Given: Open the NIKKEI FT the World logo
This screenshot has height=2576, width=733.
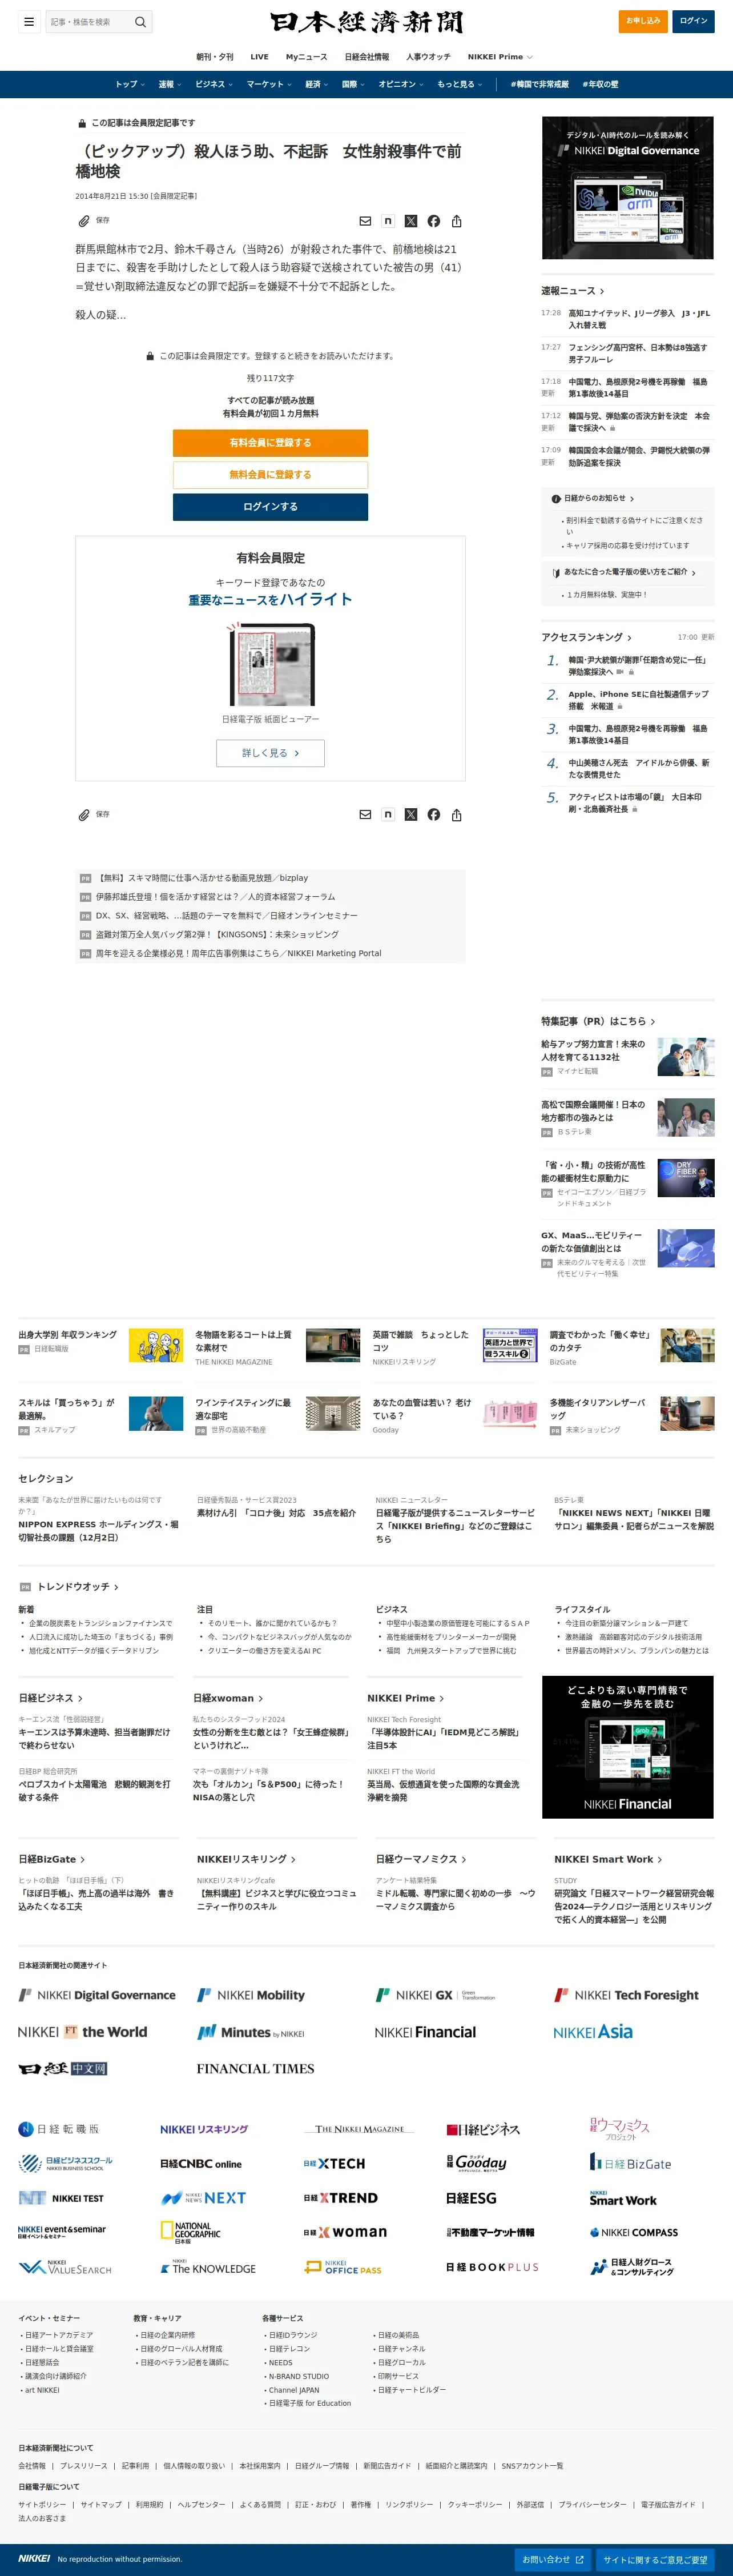Looking at the screenshot, I should (x=82, y=2032).
